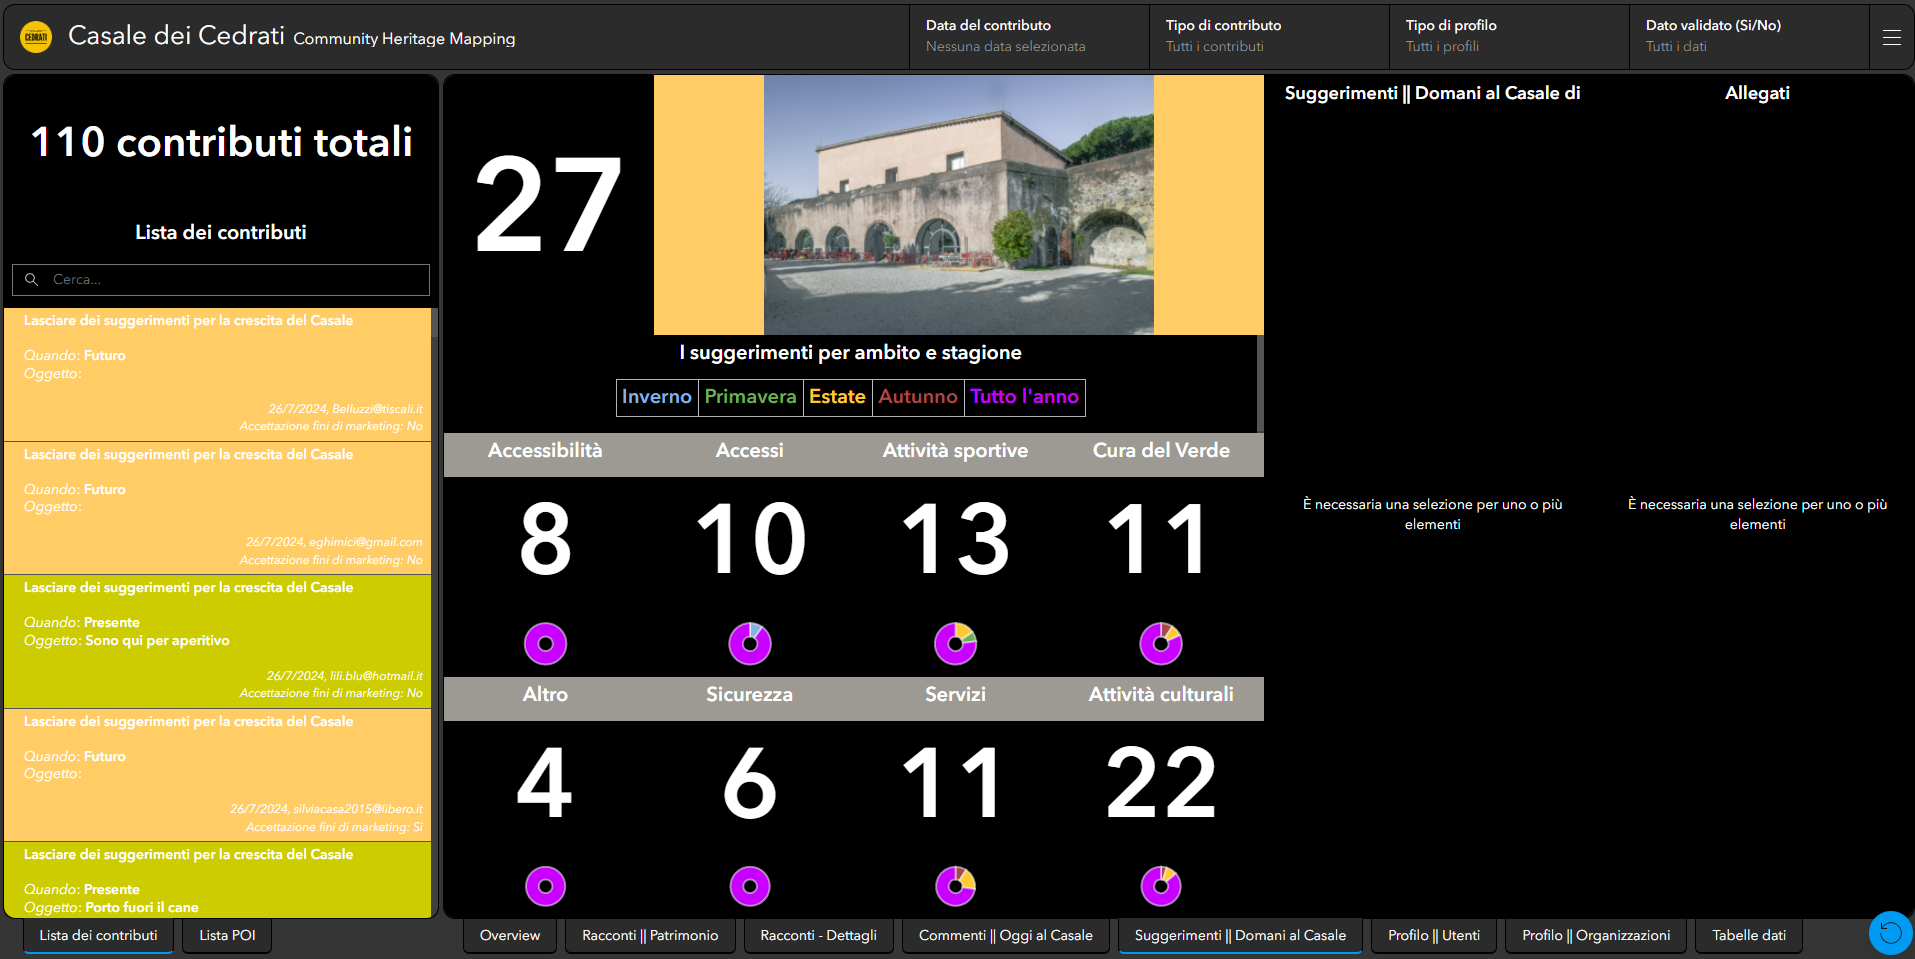Go to the Profilo || Organizzazioni tab
The image size is (1915, 959).
[1596, 936]
